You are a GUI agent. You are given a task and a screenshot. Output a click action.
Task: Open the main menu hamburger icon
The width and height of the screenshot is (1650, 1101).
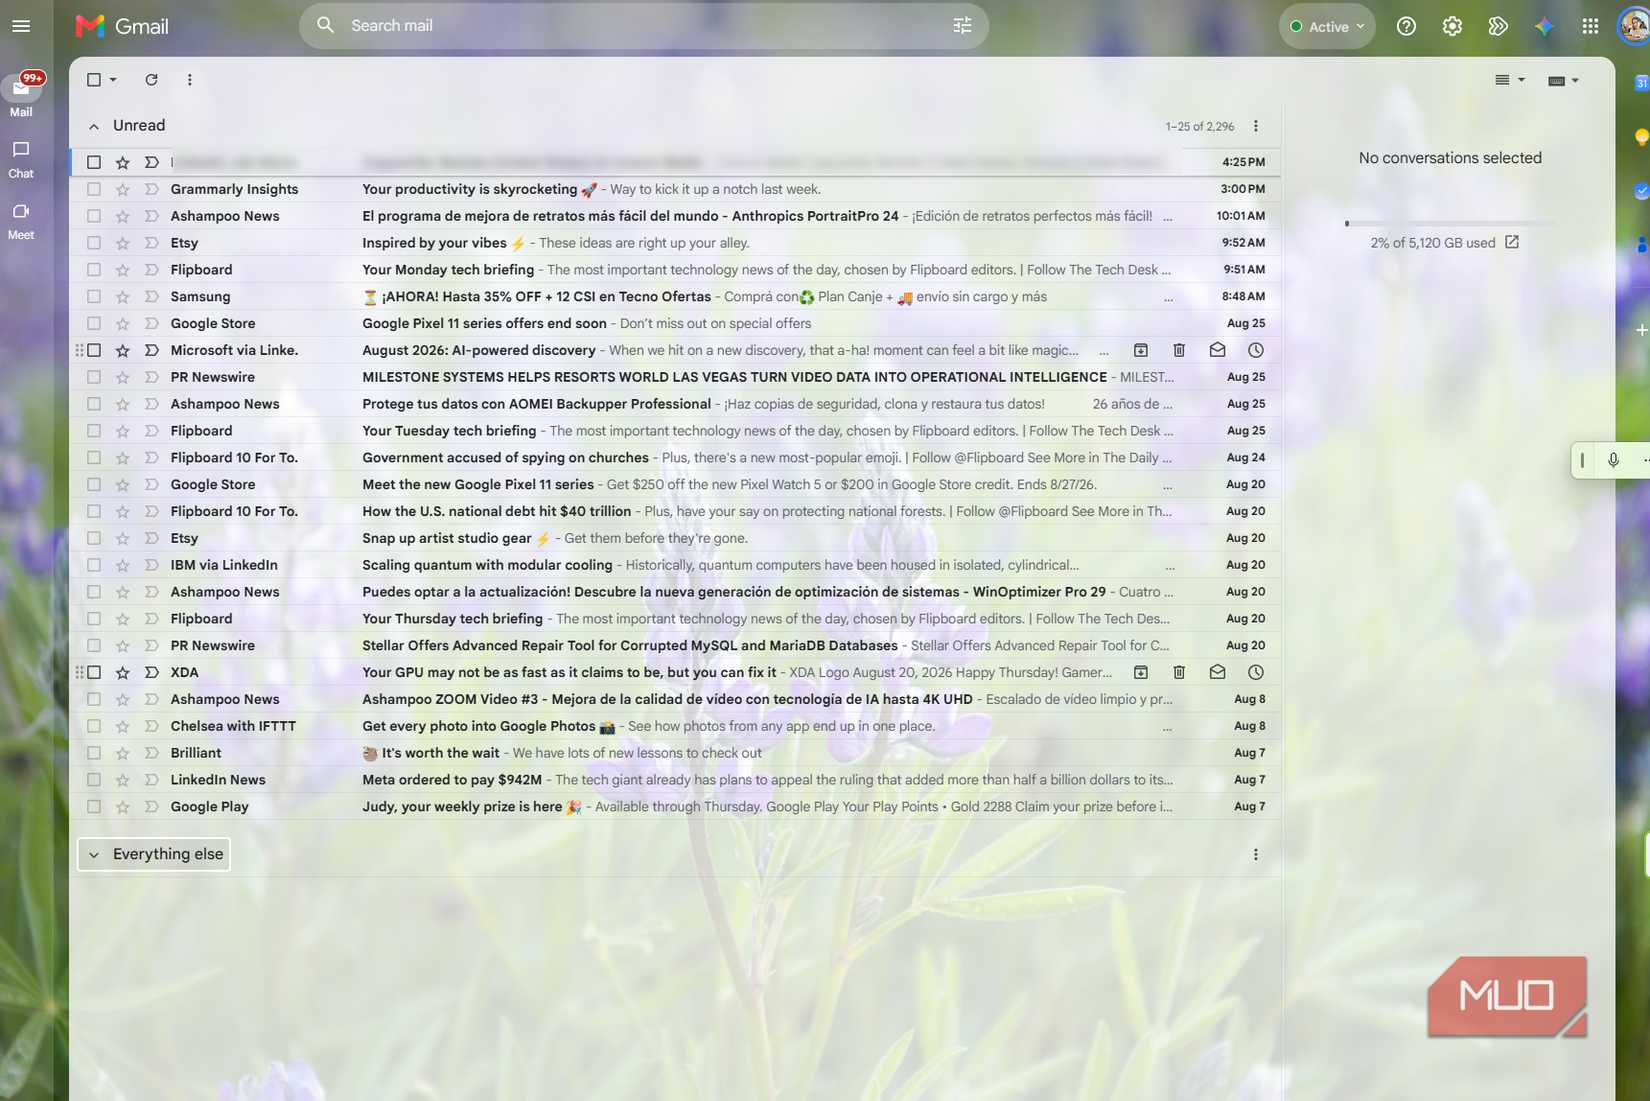[21, 26]
